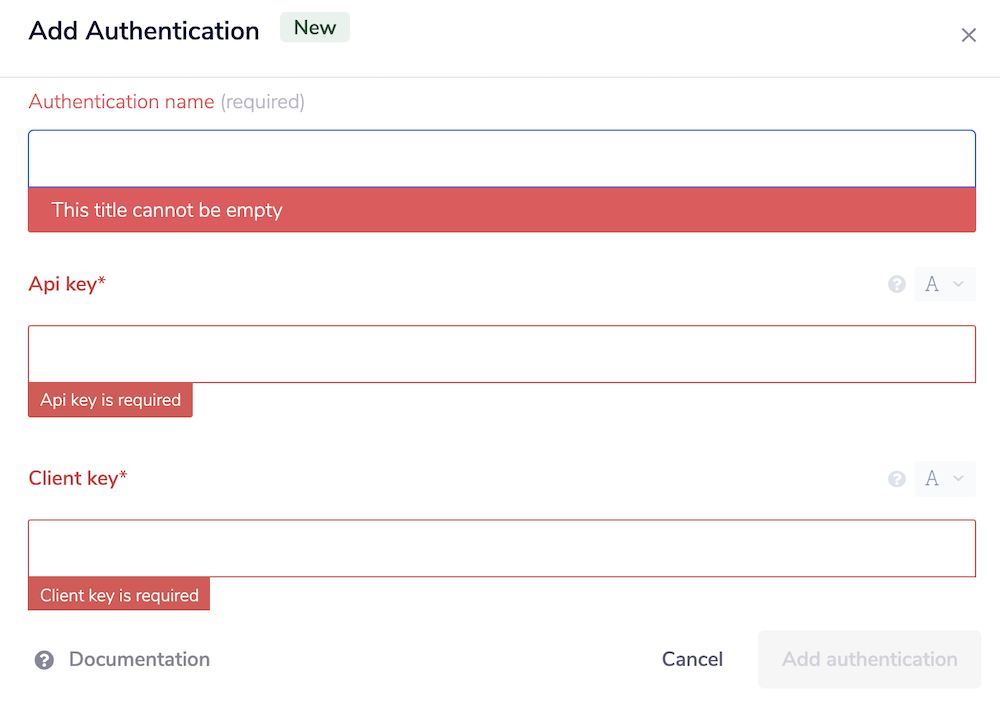Click the Cancel button
The height and width of the screenshot is (703, 1000).
coord(692,659)
